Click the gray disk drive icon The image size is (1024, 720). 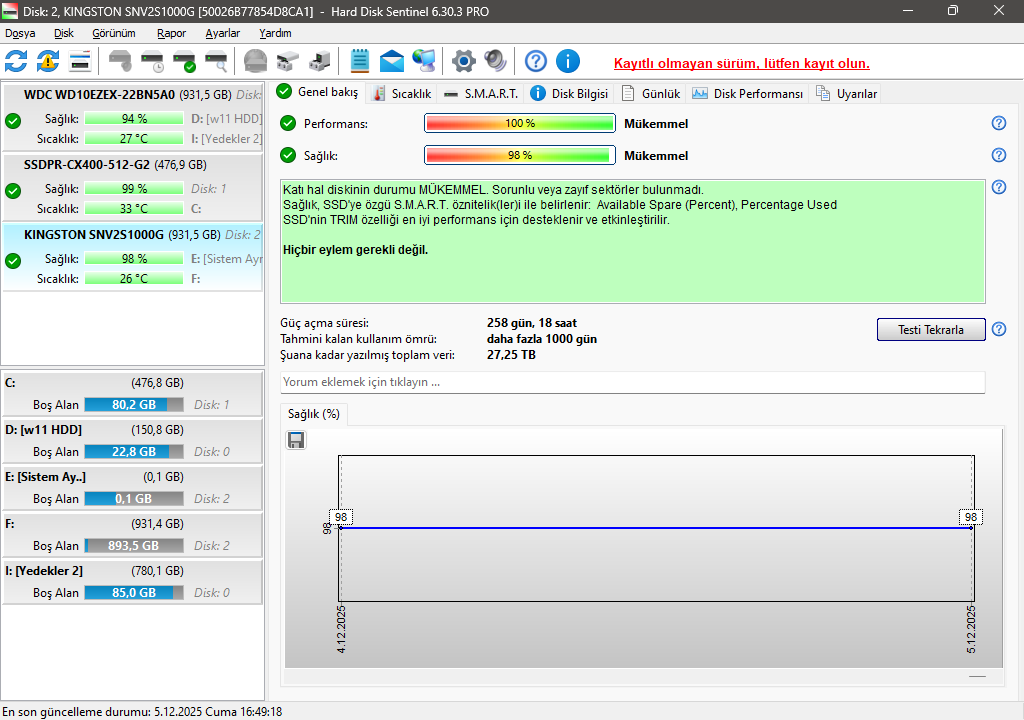255,61
